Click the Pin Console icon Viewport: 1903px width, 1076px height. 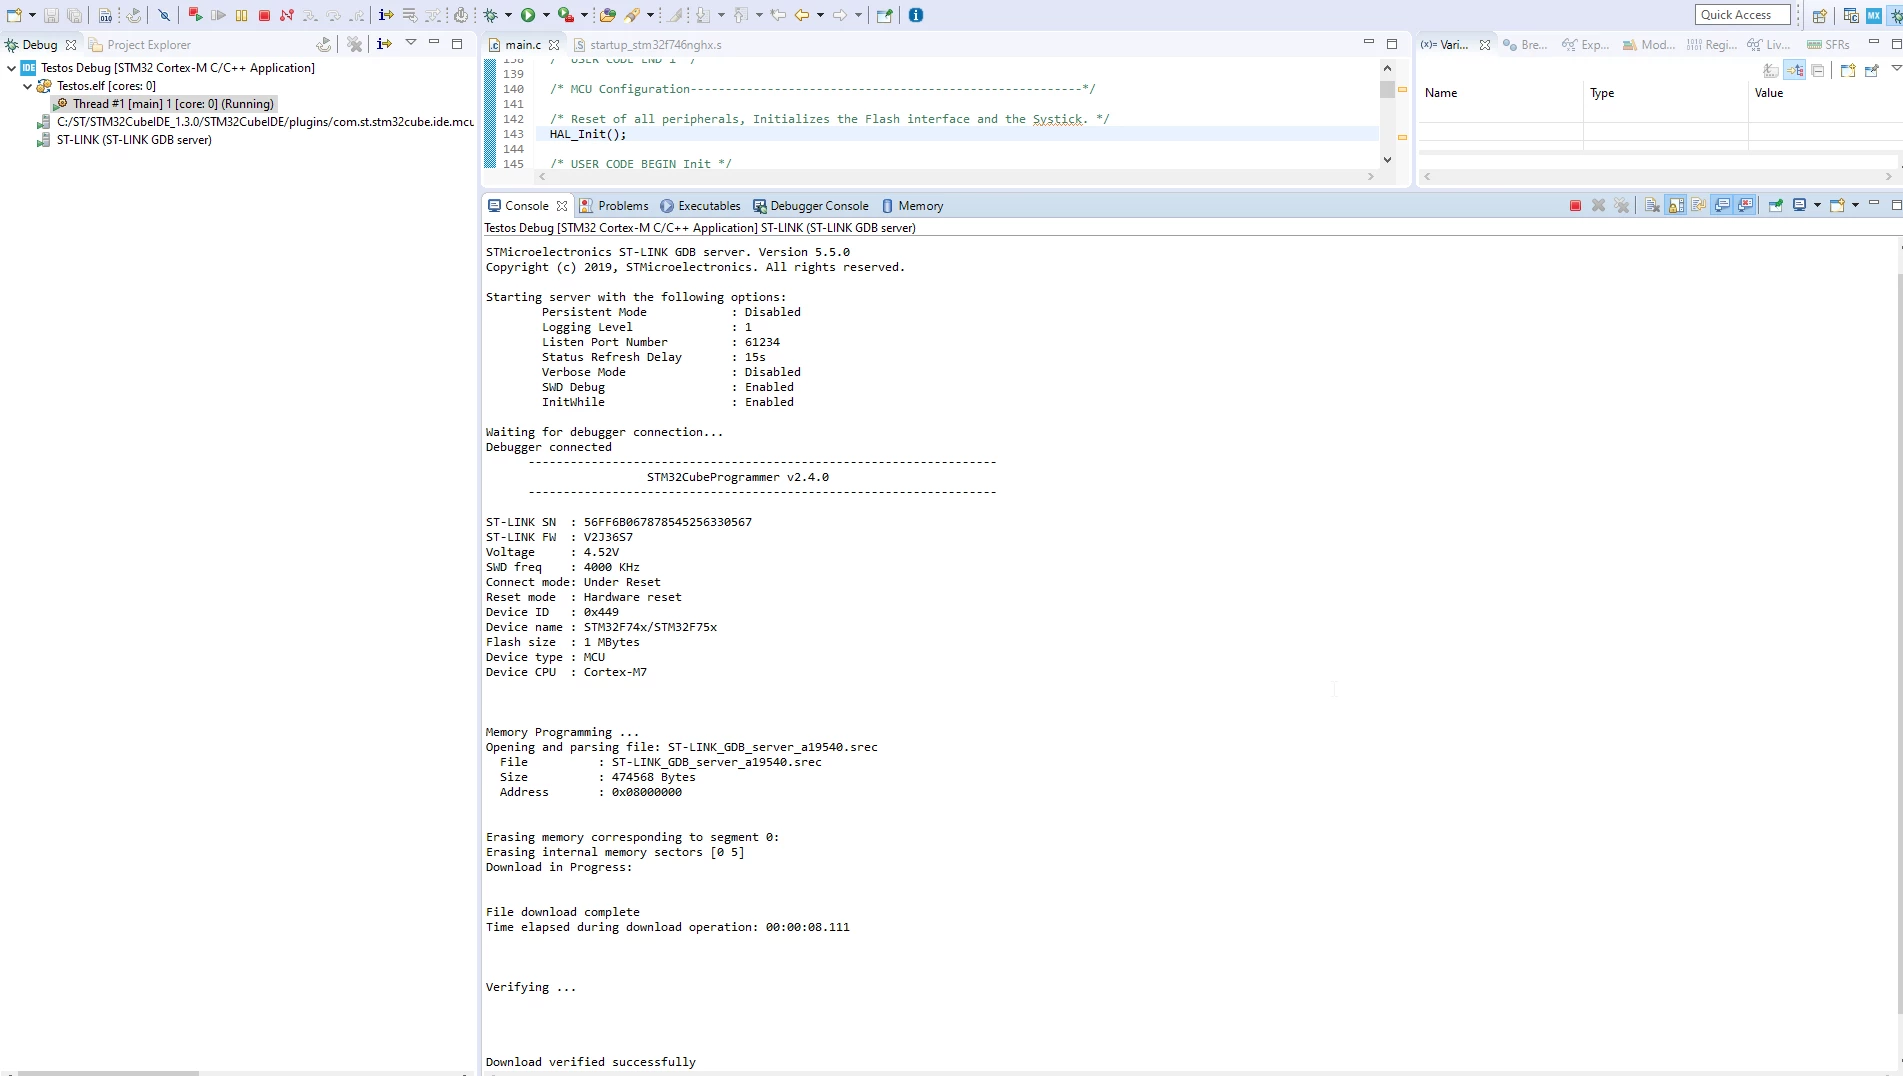1776,206
